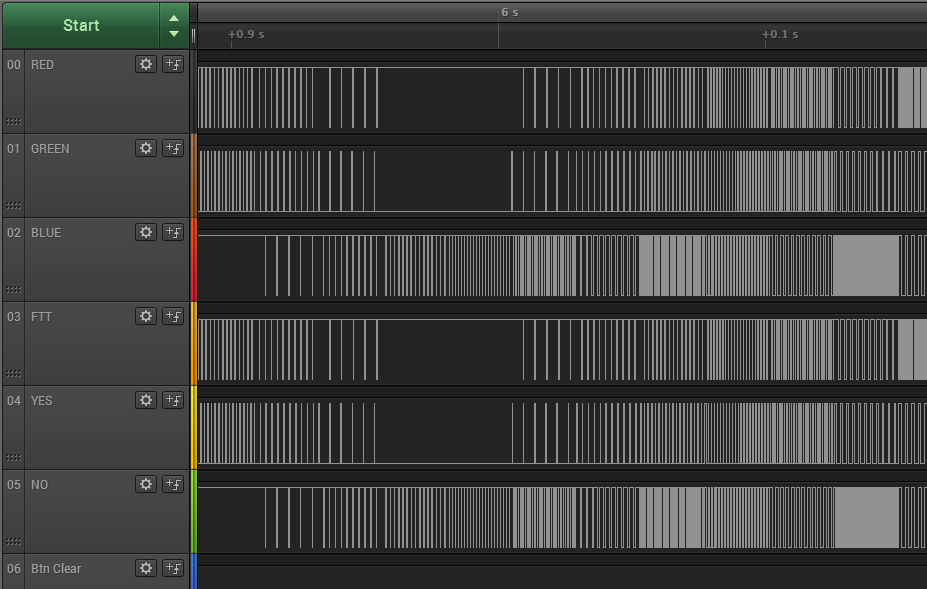Click the brown color strip of GREEN channel
Image resolution: width=927 pixels, height=589 pixels.
193,176
